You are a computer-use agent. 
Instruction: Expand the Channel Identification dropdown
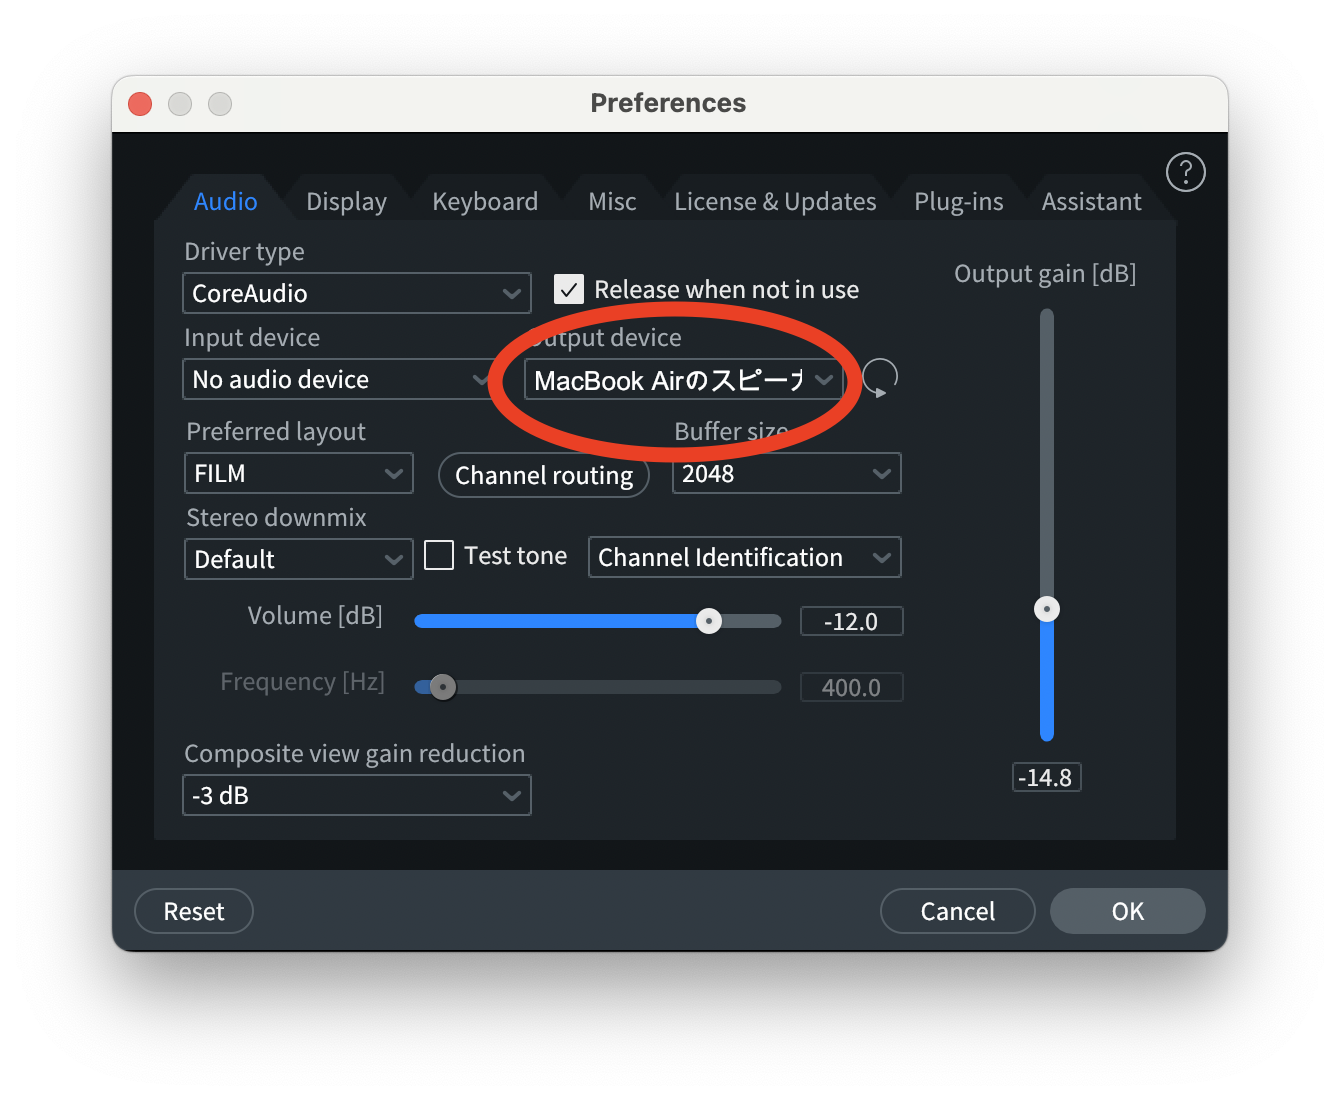pyautogui.click(x=744, y=558)
